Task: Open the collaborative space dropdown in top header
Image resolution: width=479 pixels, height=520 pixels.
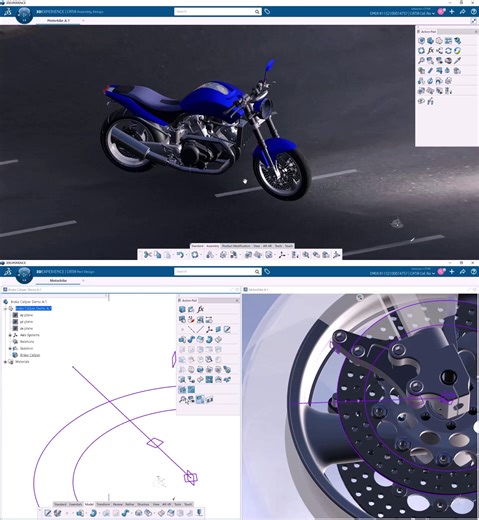Action: 433,13
